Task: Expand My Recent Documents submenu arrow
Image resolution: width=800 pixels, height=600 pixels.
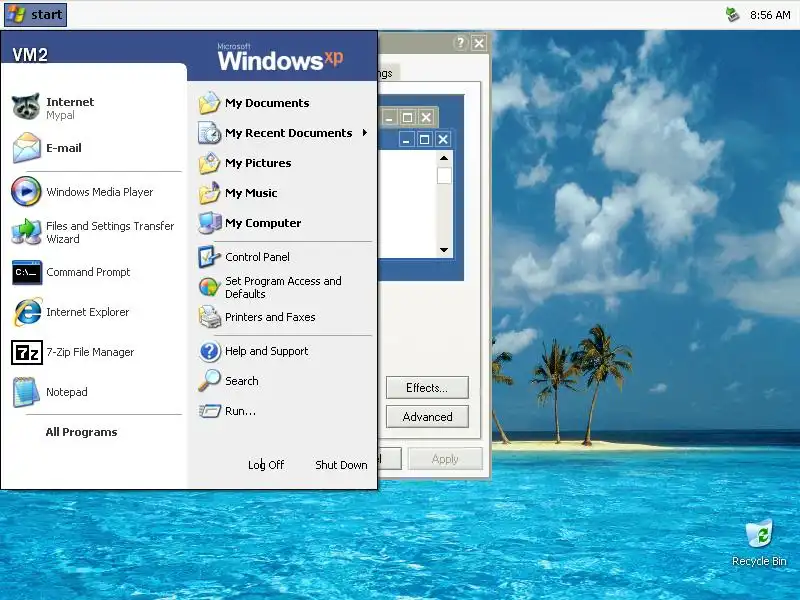Action: point(365,133)
